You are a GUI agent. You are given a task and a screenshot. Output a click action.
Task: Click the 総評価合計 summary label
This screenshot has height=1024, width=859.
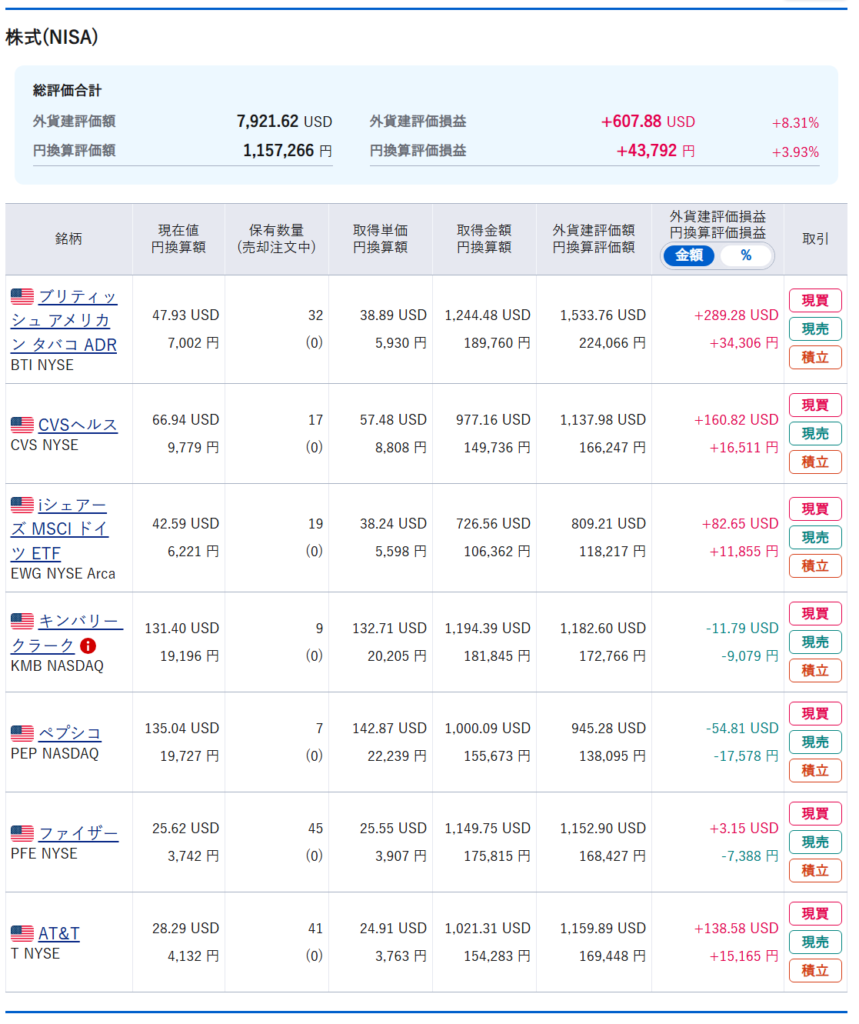tap(67, 91)
